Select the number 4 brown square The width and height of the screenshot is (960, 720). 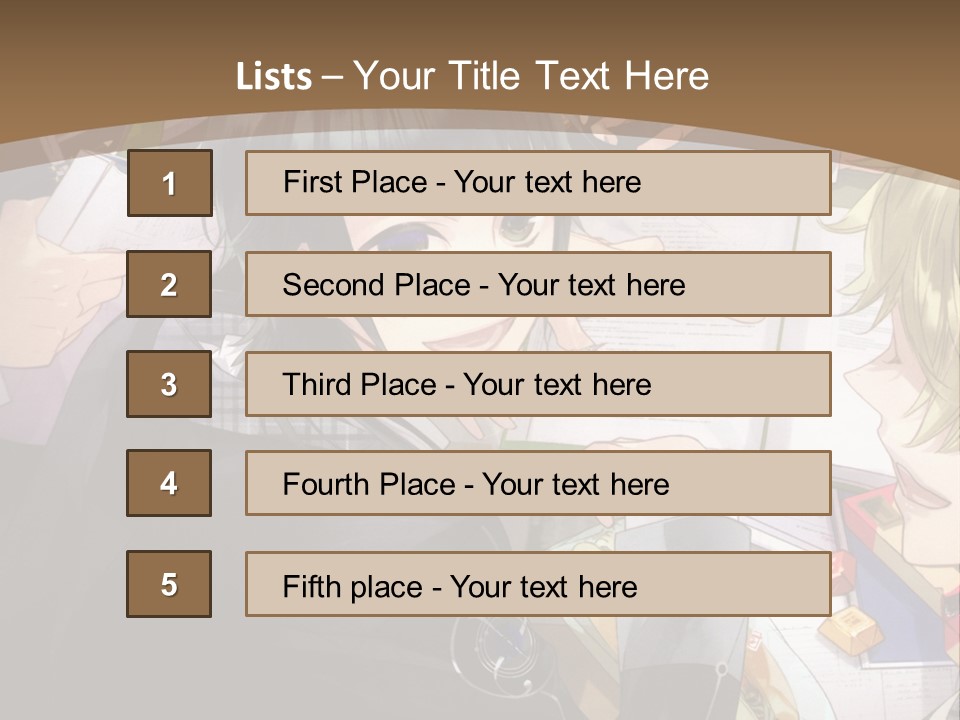[x=169, y=483]
